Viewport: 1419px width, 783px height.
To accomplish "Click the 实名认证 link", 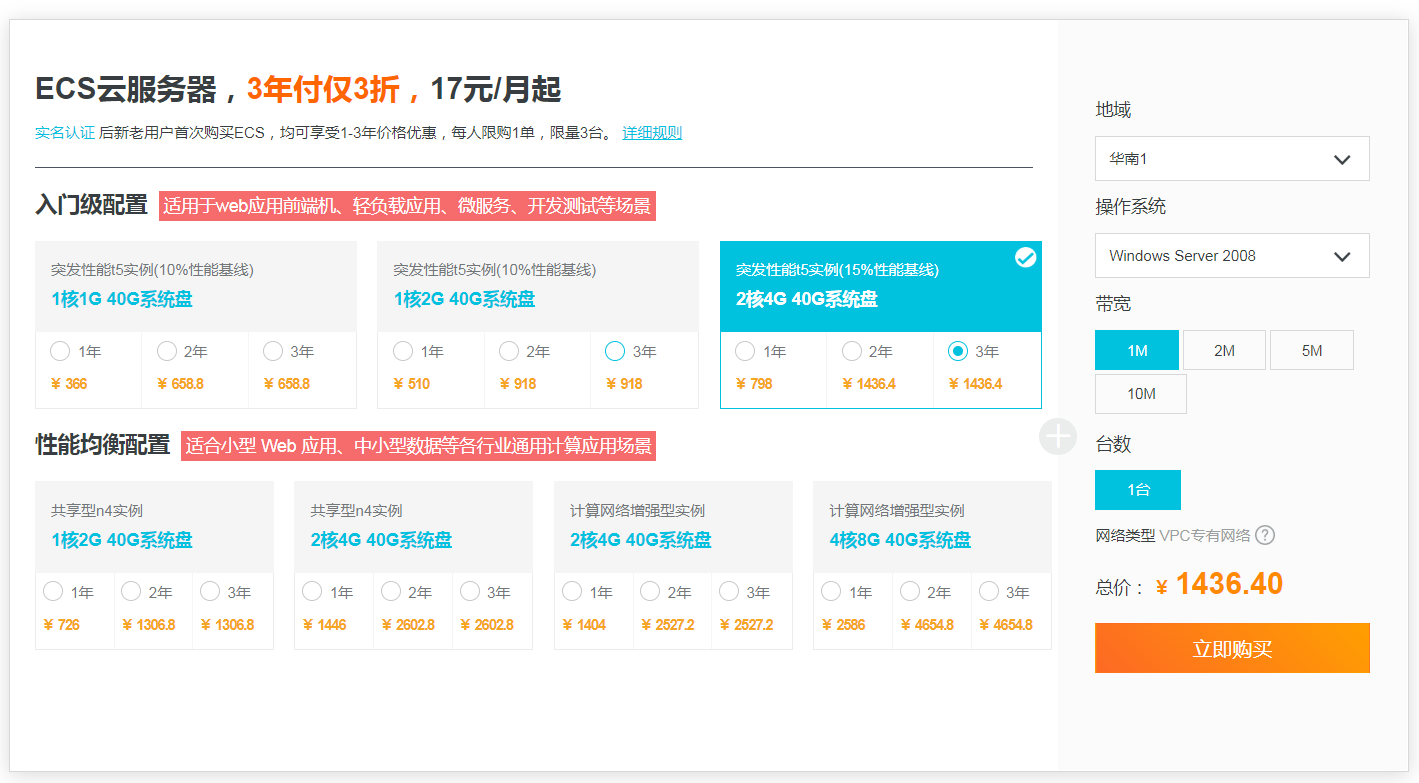I will click(65, 133).
